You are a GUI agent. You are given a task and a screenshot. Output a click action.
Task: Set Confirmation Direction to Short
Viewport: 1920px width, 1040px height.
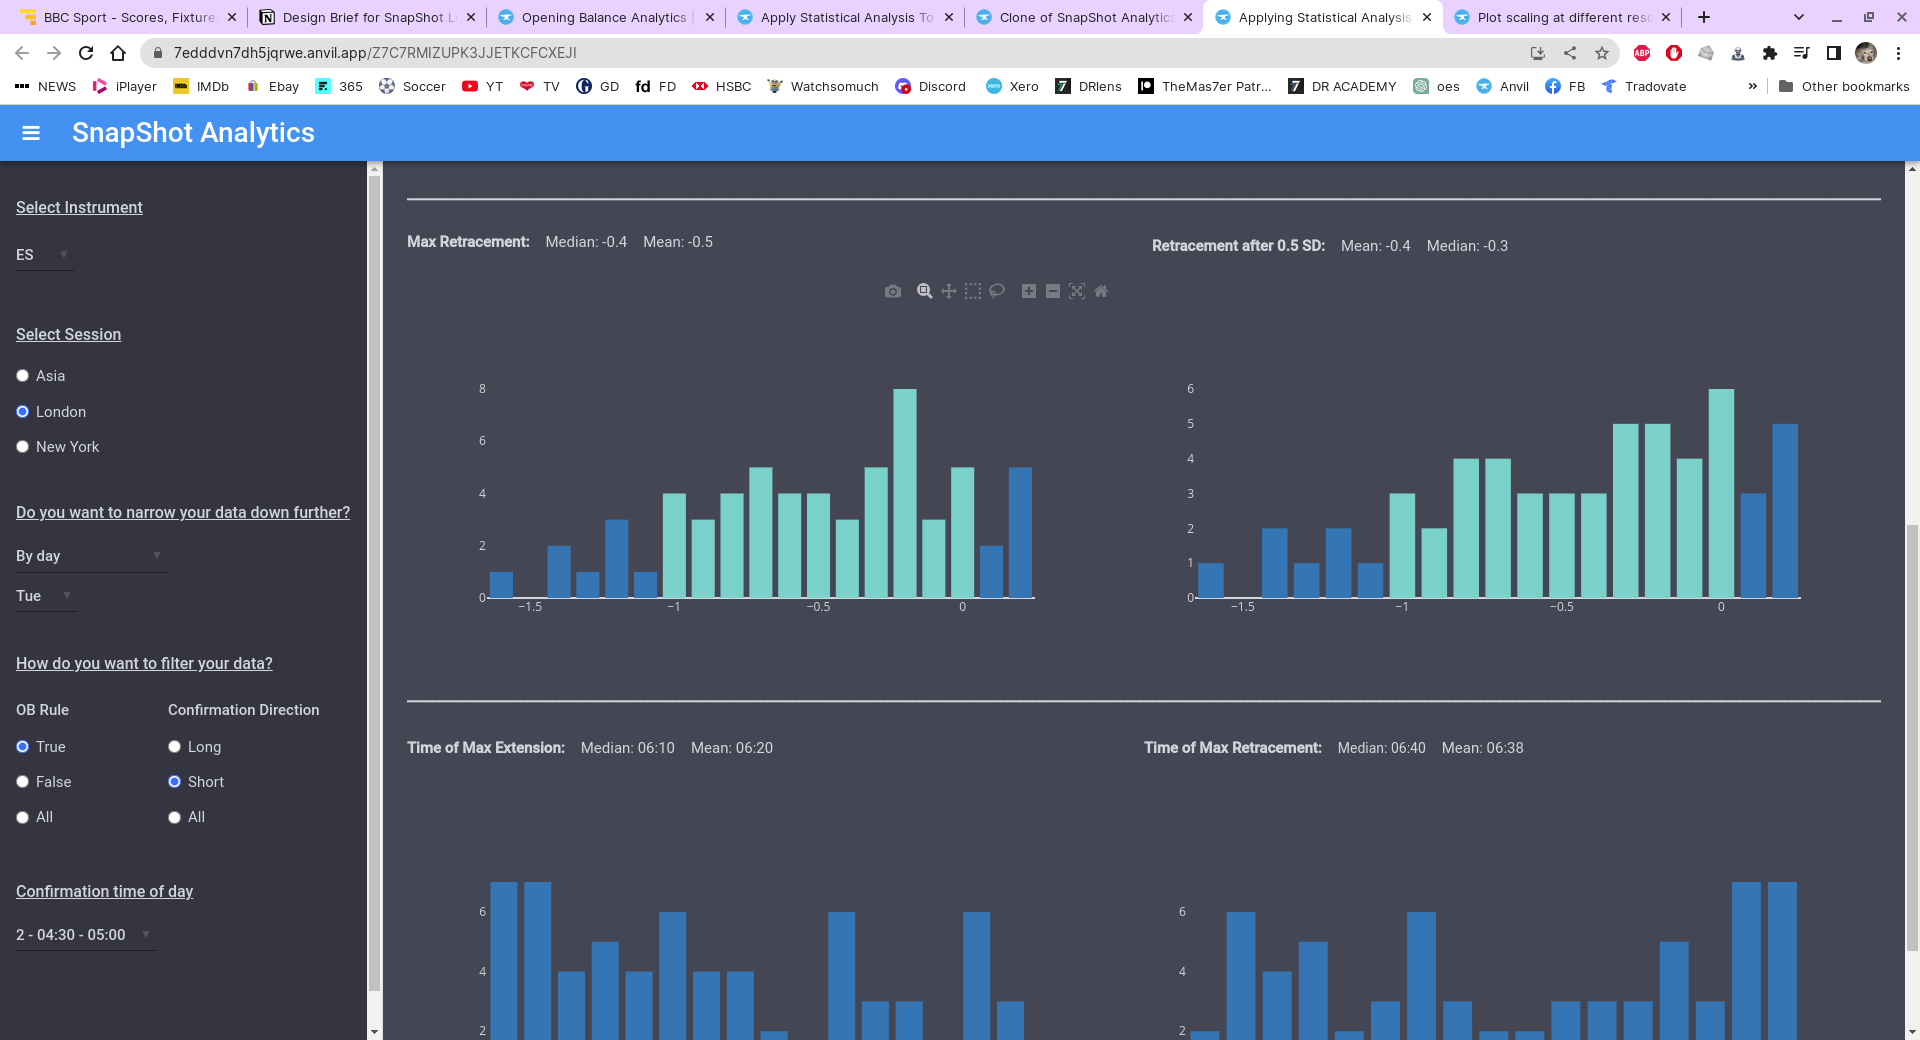click(x=174, y=782)
